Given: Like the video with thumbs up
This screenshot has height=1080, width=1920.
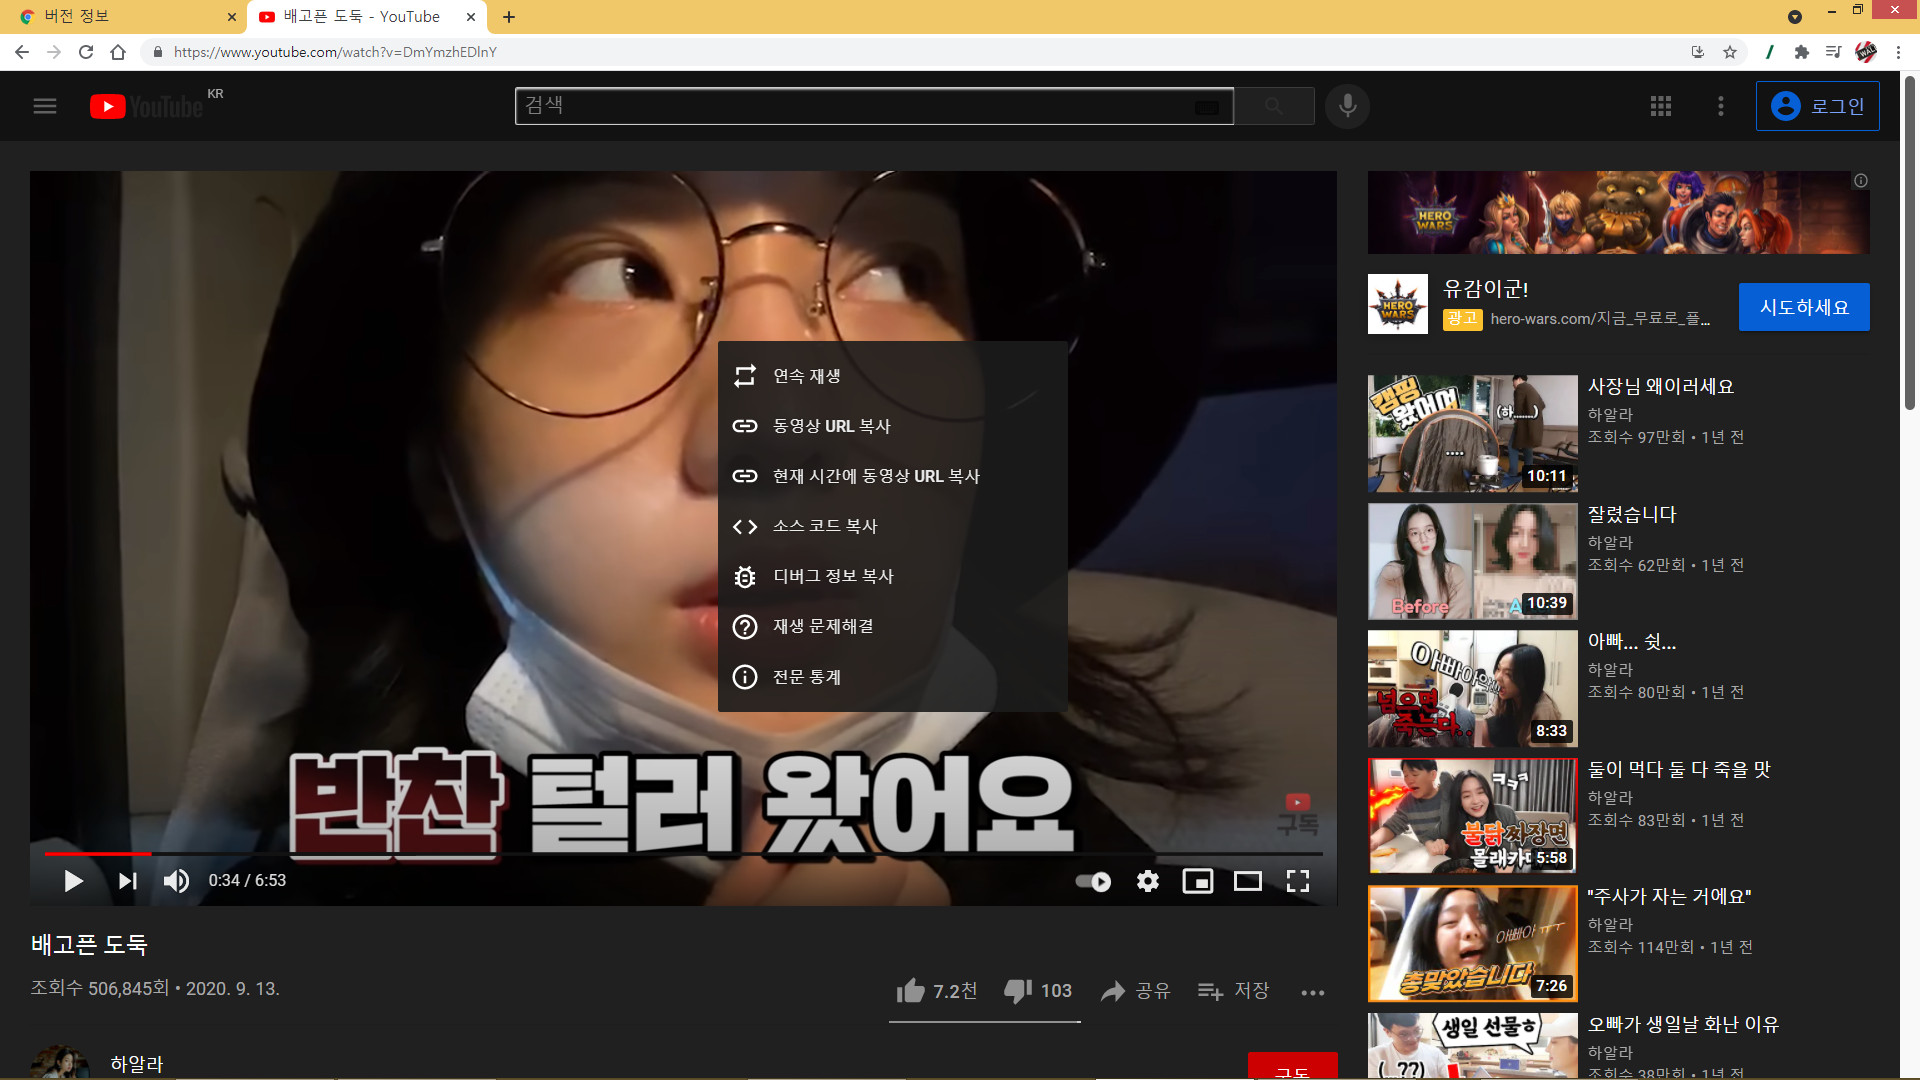Looking at the screenshot, I should point(910,990).
